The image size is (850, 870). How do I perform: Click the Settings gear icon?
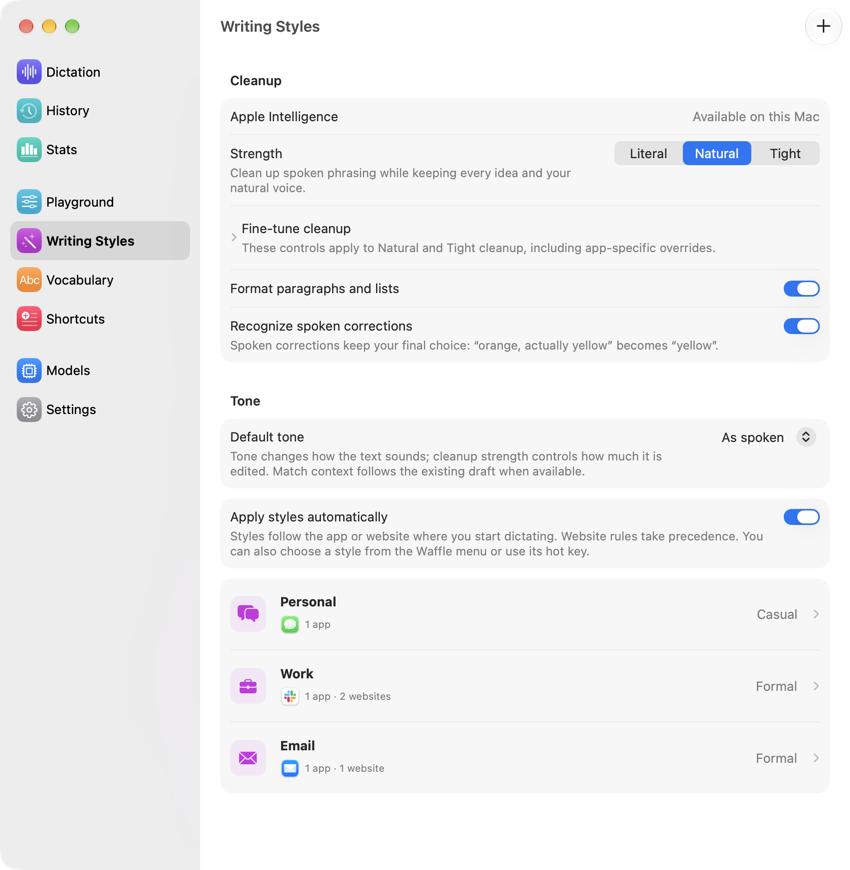pyautogui.click(x=29, y=409)
